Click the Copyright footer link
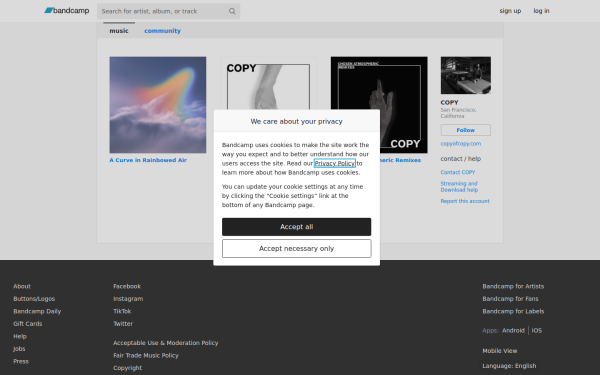This screenshot has width=600, height=375. tap(127, 368)
